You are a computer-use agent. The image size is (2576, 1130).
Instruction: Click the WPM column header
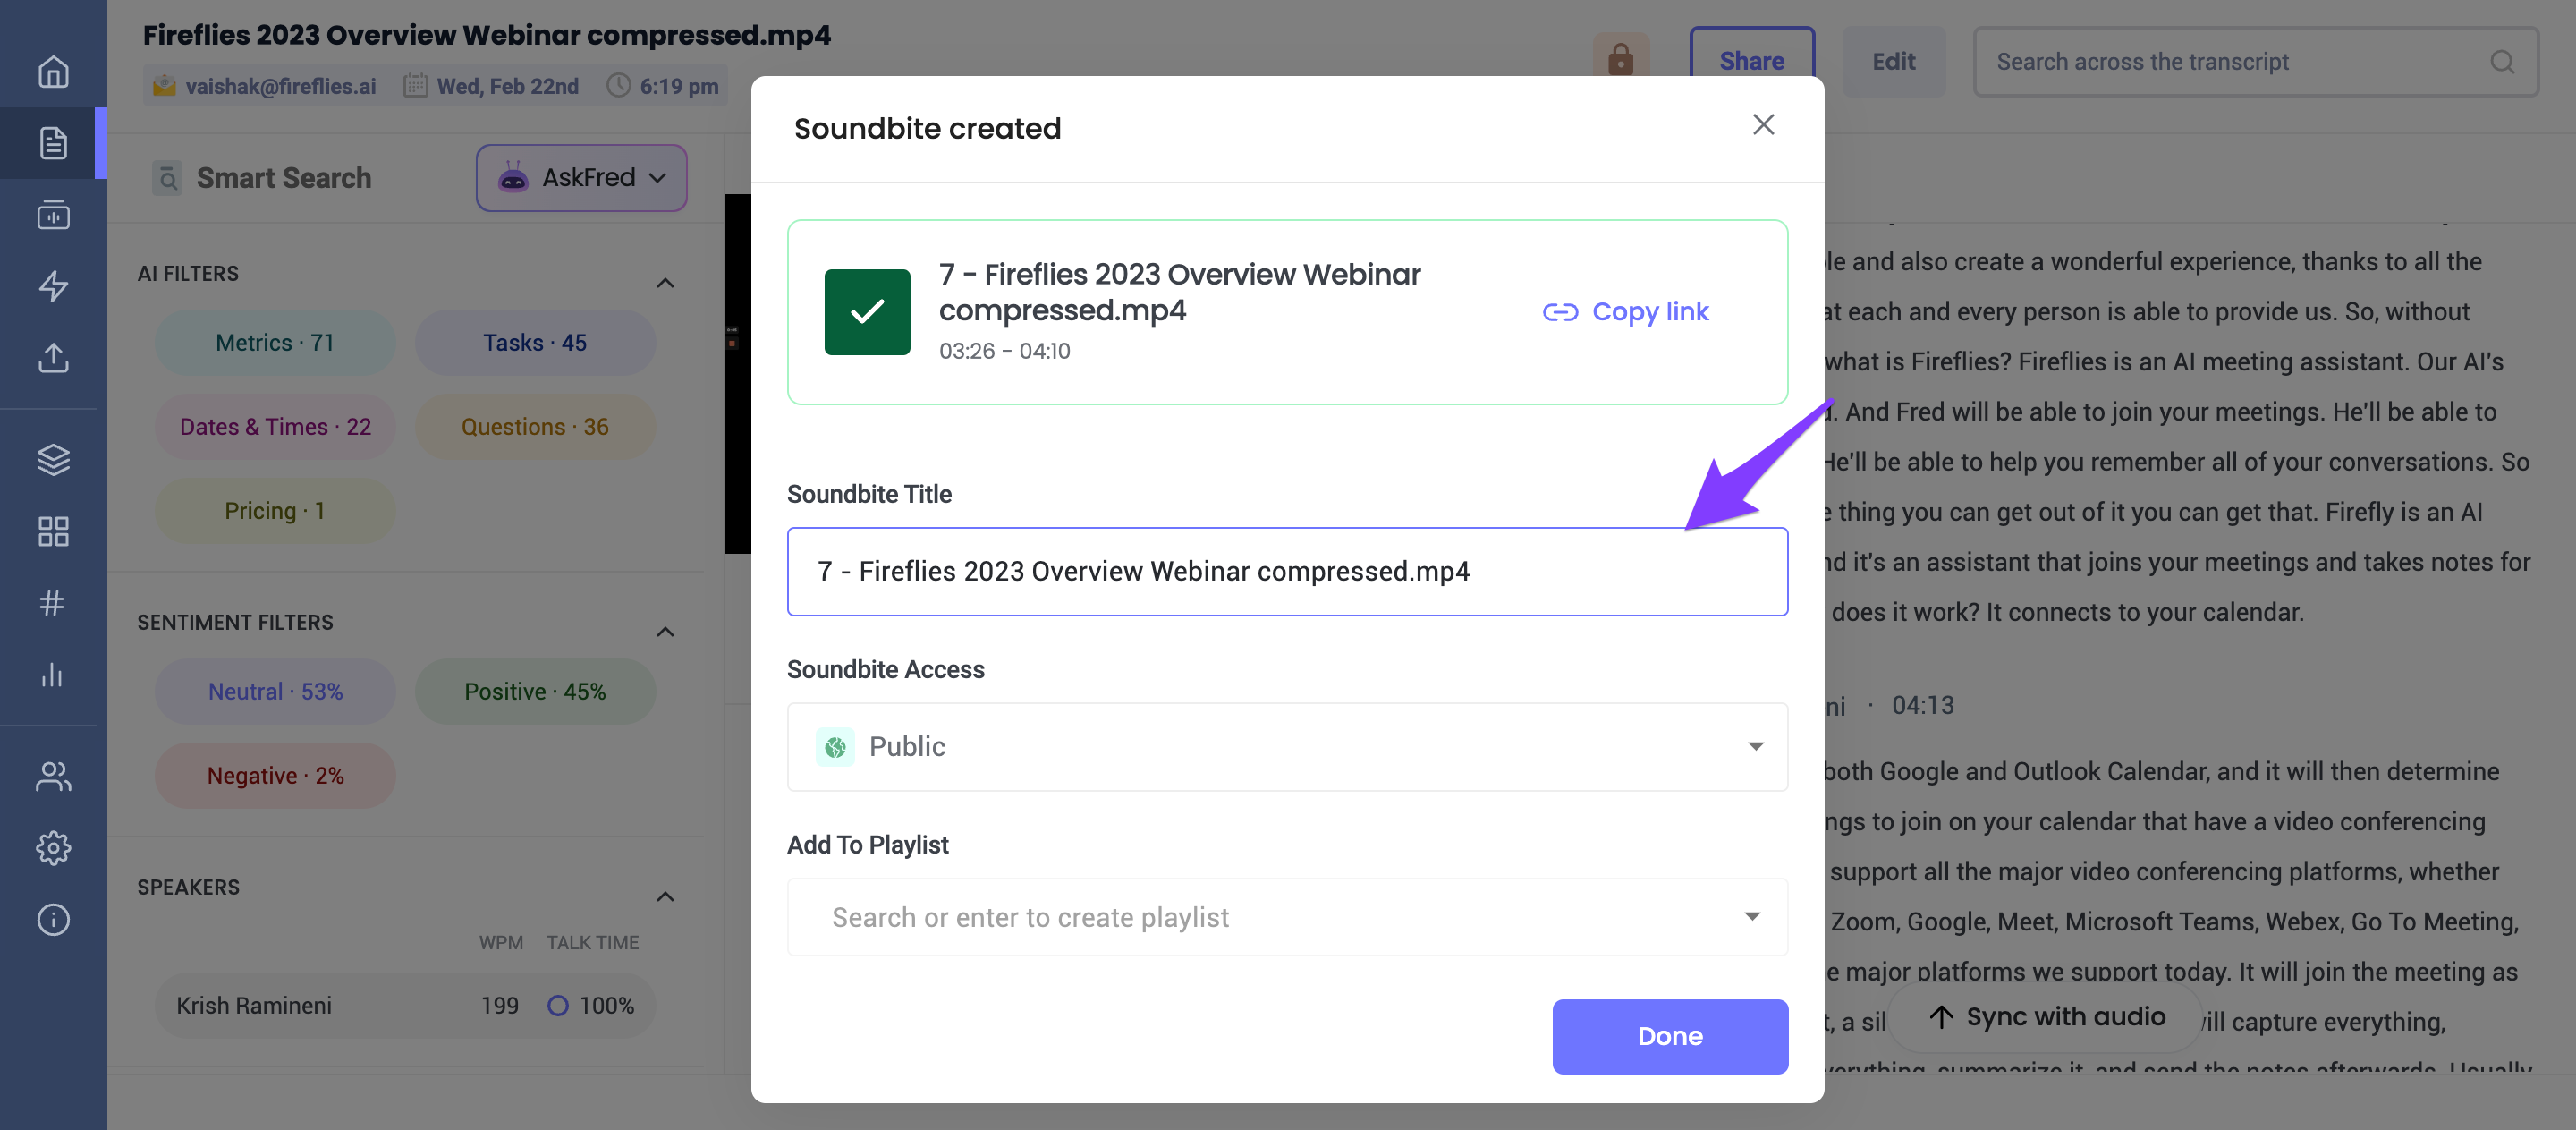[x=501, y=943]
